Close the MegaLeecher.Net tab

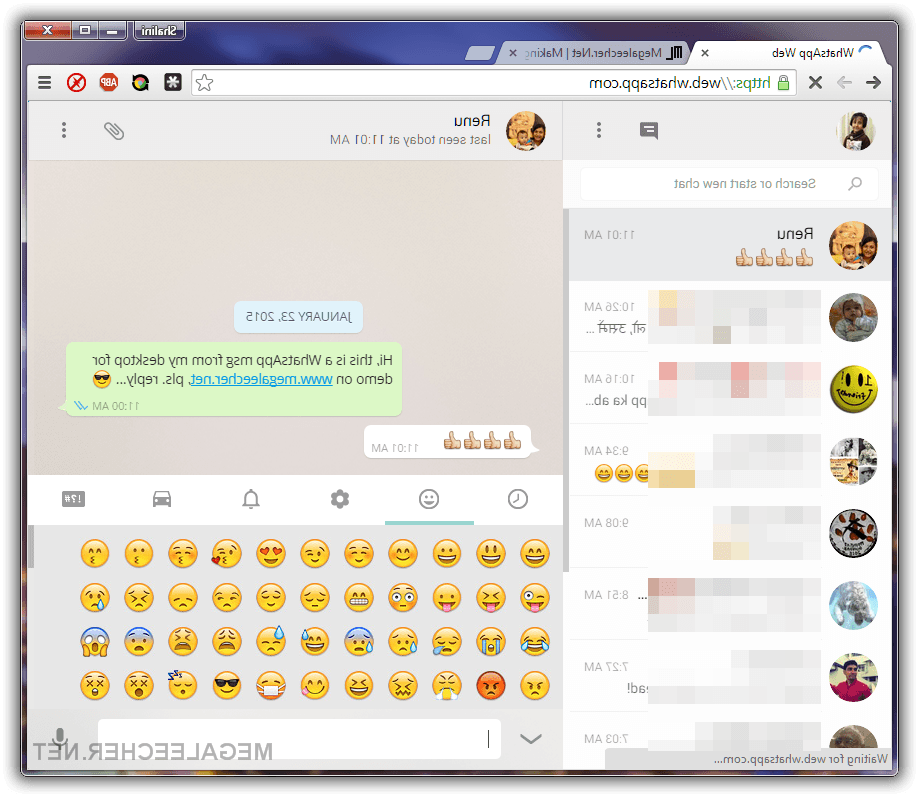513,53
